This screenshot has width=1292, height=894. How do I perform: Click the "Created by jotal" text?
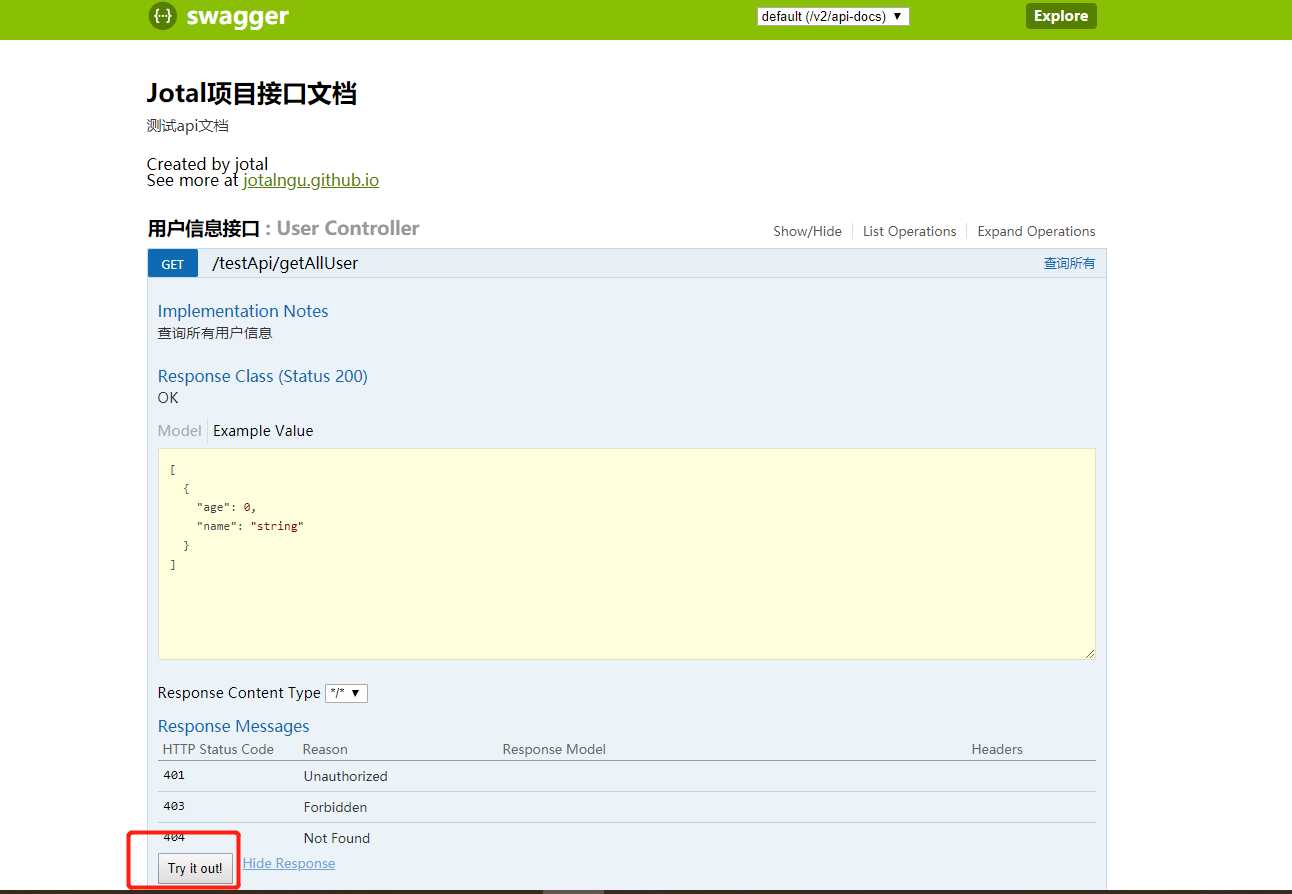tap(207, 164)
